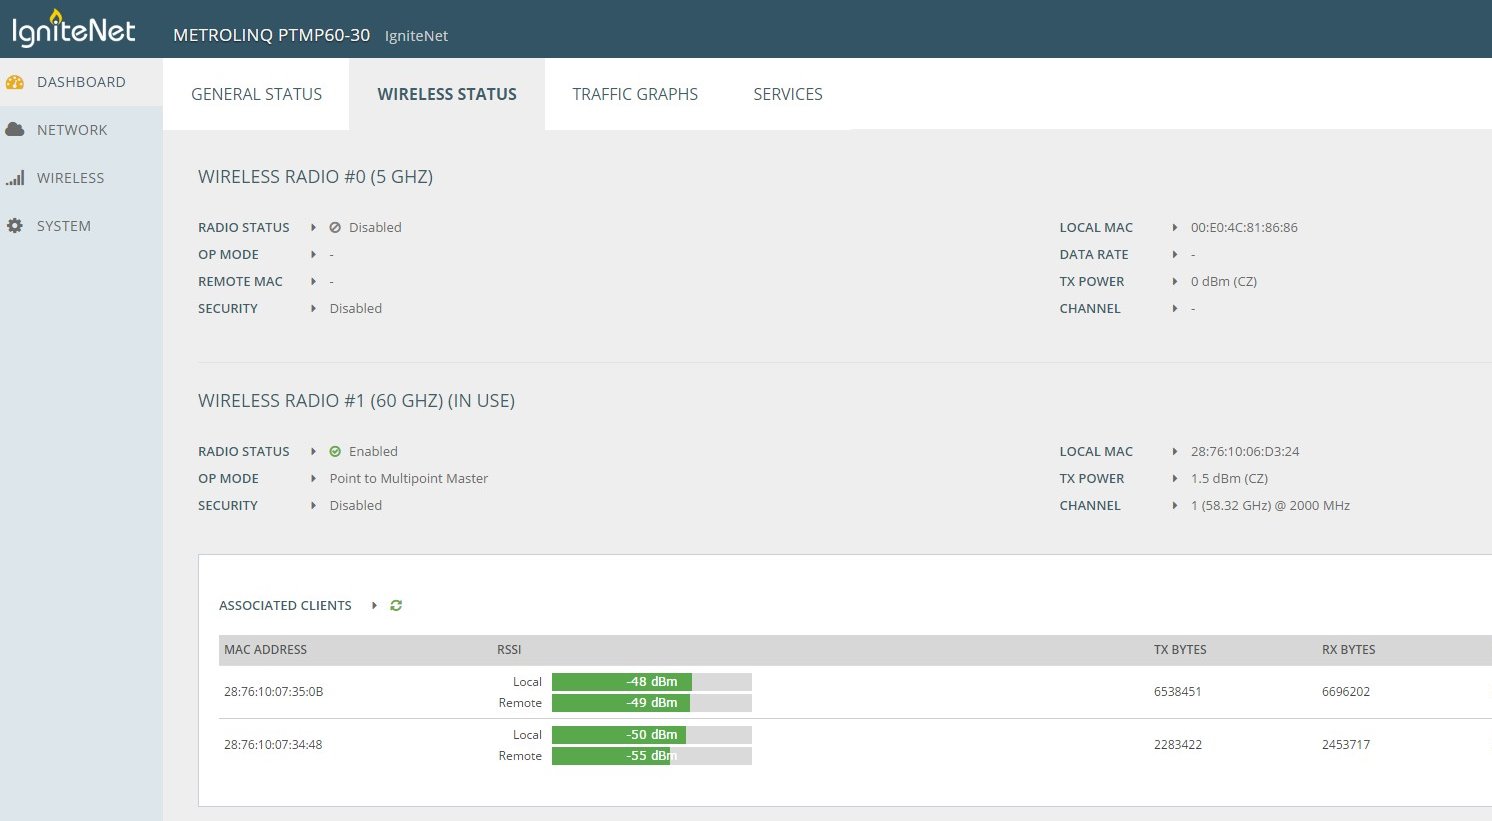The height and width of the screenshot is (821, 1492).
Task: Click the Disabled status circle icon
Action: pyautogui.click(x=335, y=227)
